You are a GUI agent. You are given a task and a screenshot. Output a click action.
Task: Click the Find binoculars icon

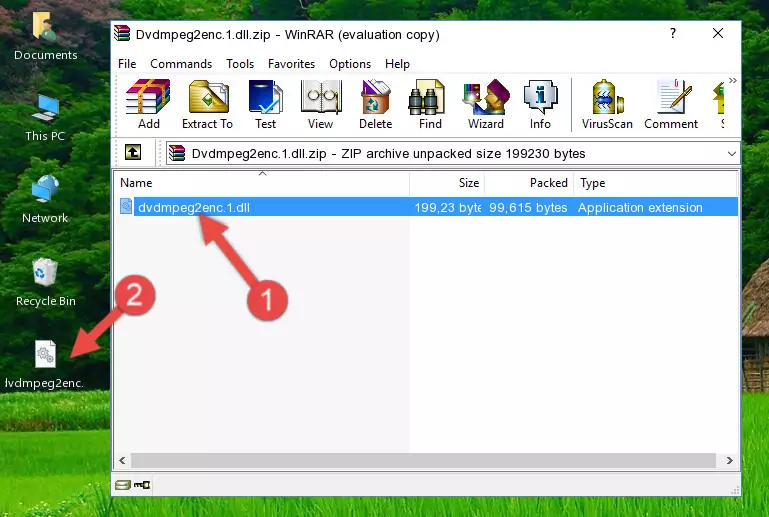pos(430,104)
